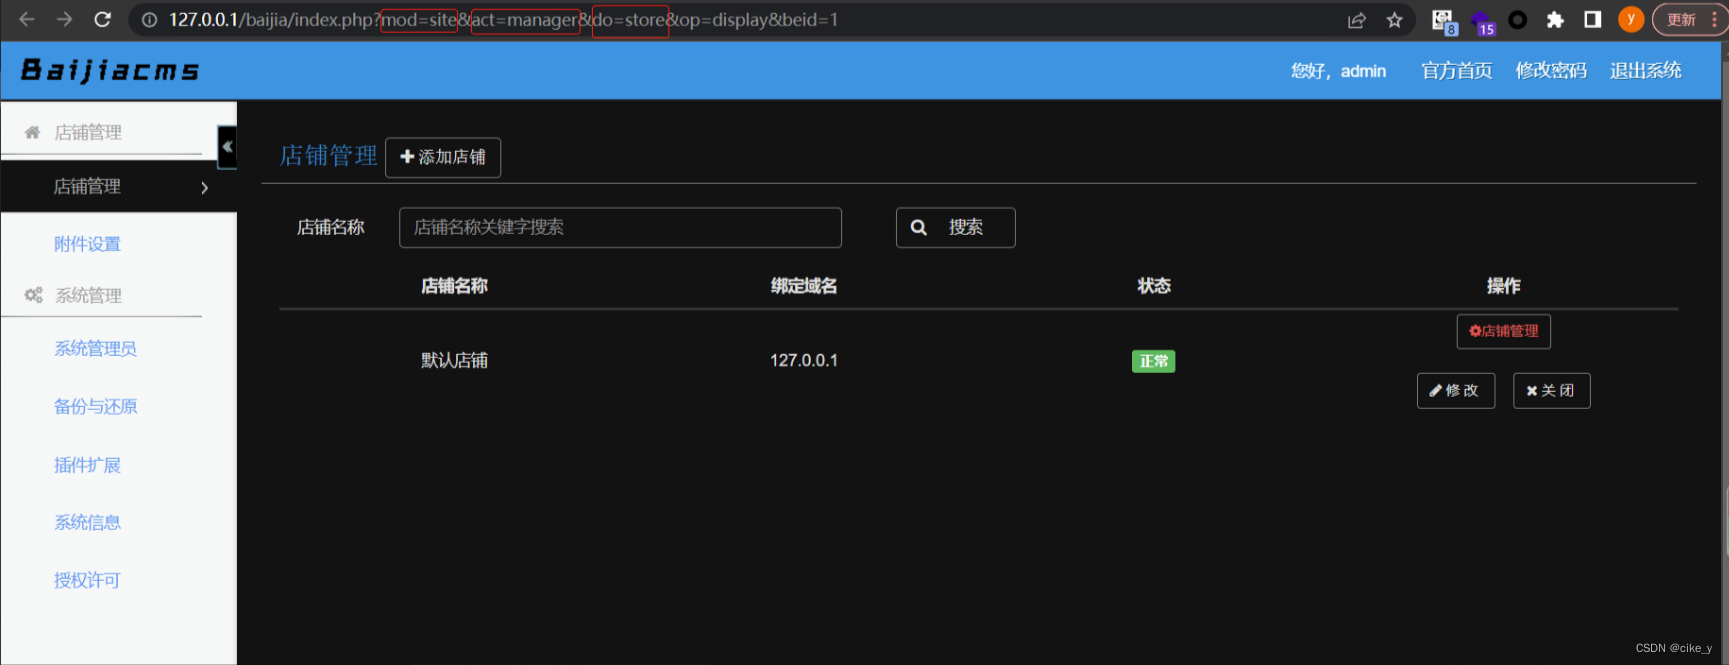Open the extensions puzzle icon
The height and width of the screenshot is (665, 1729).
coord(1555,20)
